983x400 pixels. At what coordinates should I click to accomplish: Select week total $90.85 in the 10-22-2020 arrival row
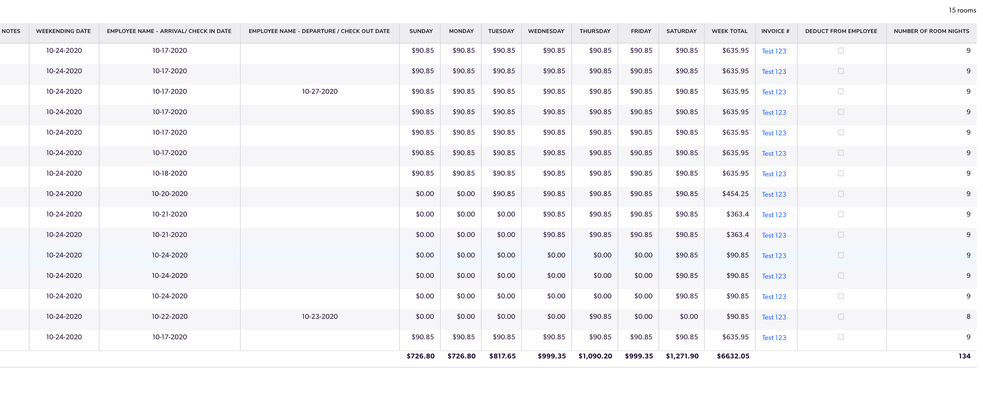[x=737, y=317]
